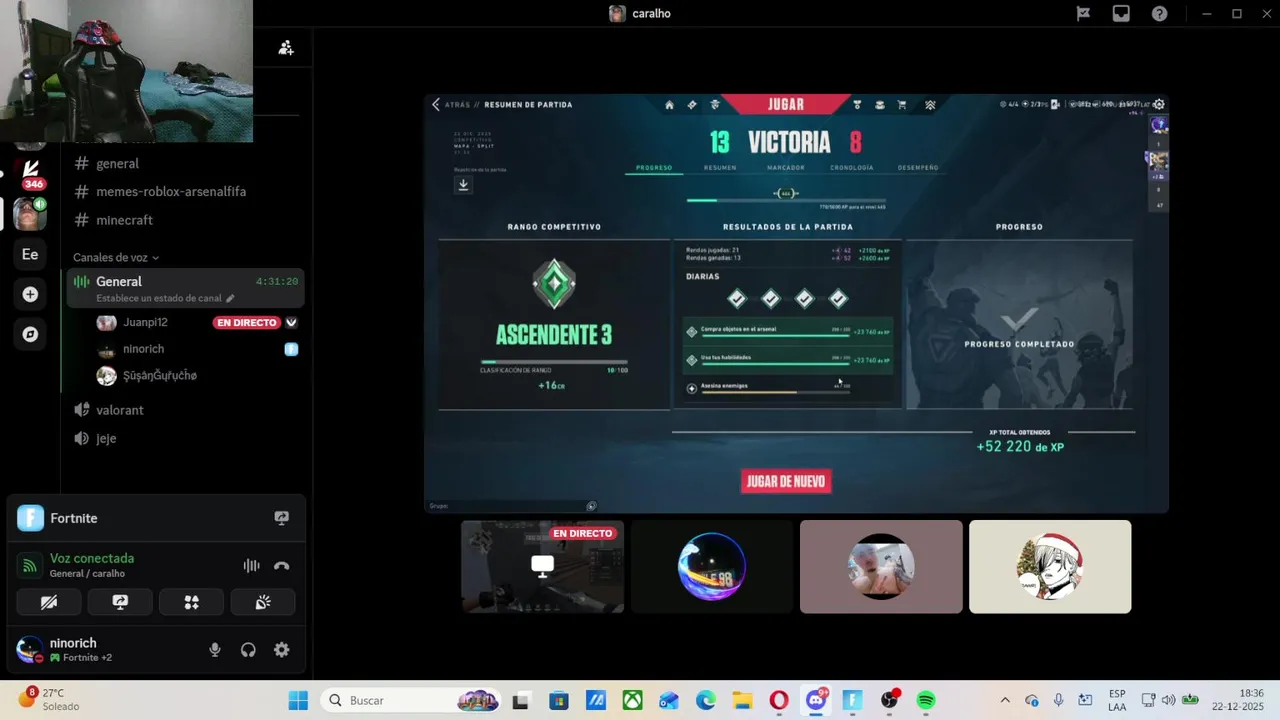Collapse the Canales de voz category
The image size is (1280, 720).
[116, 257]
